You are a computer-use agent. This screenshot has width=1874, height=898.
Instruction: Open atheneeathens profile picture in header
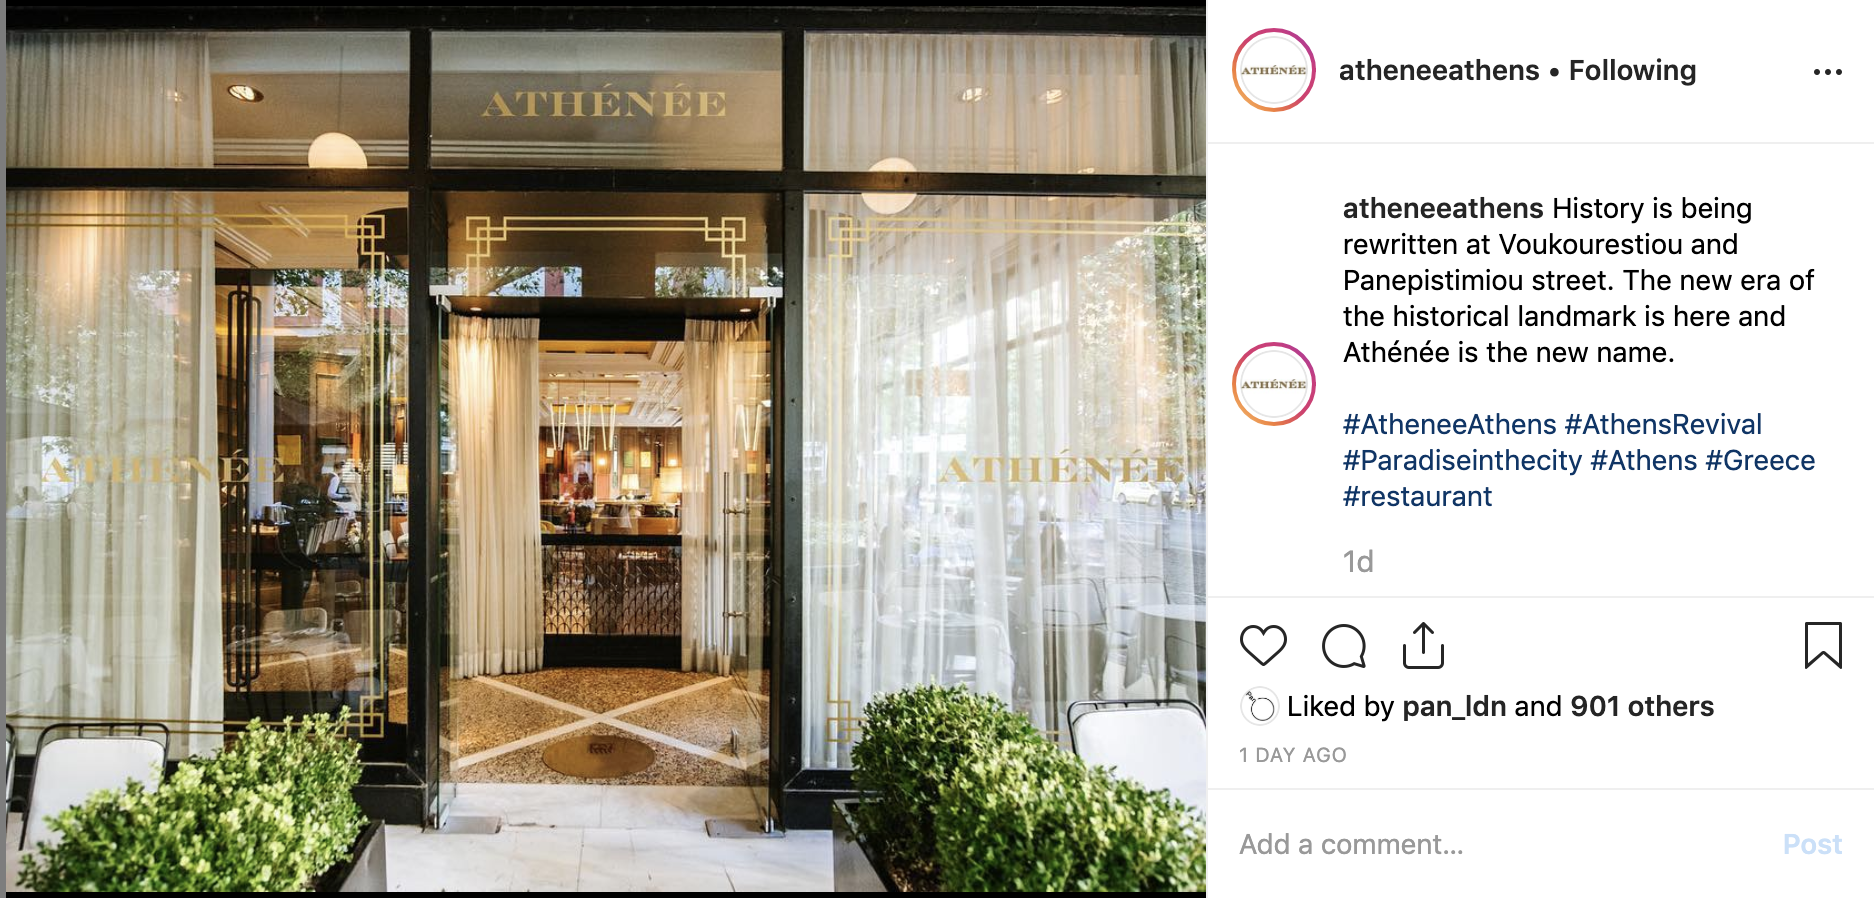(1274, 70)
